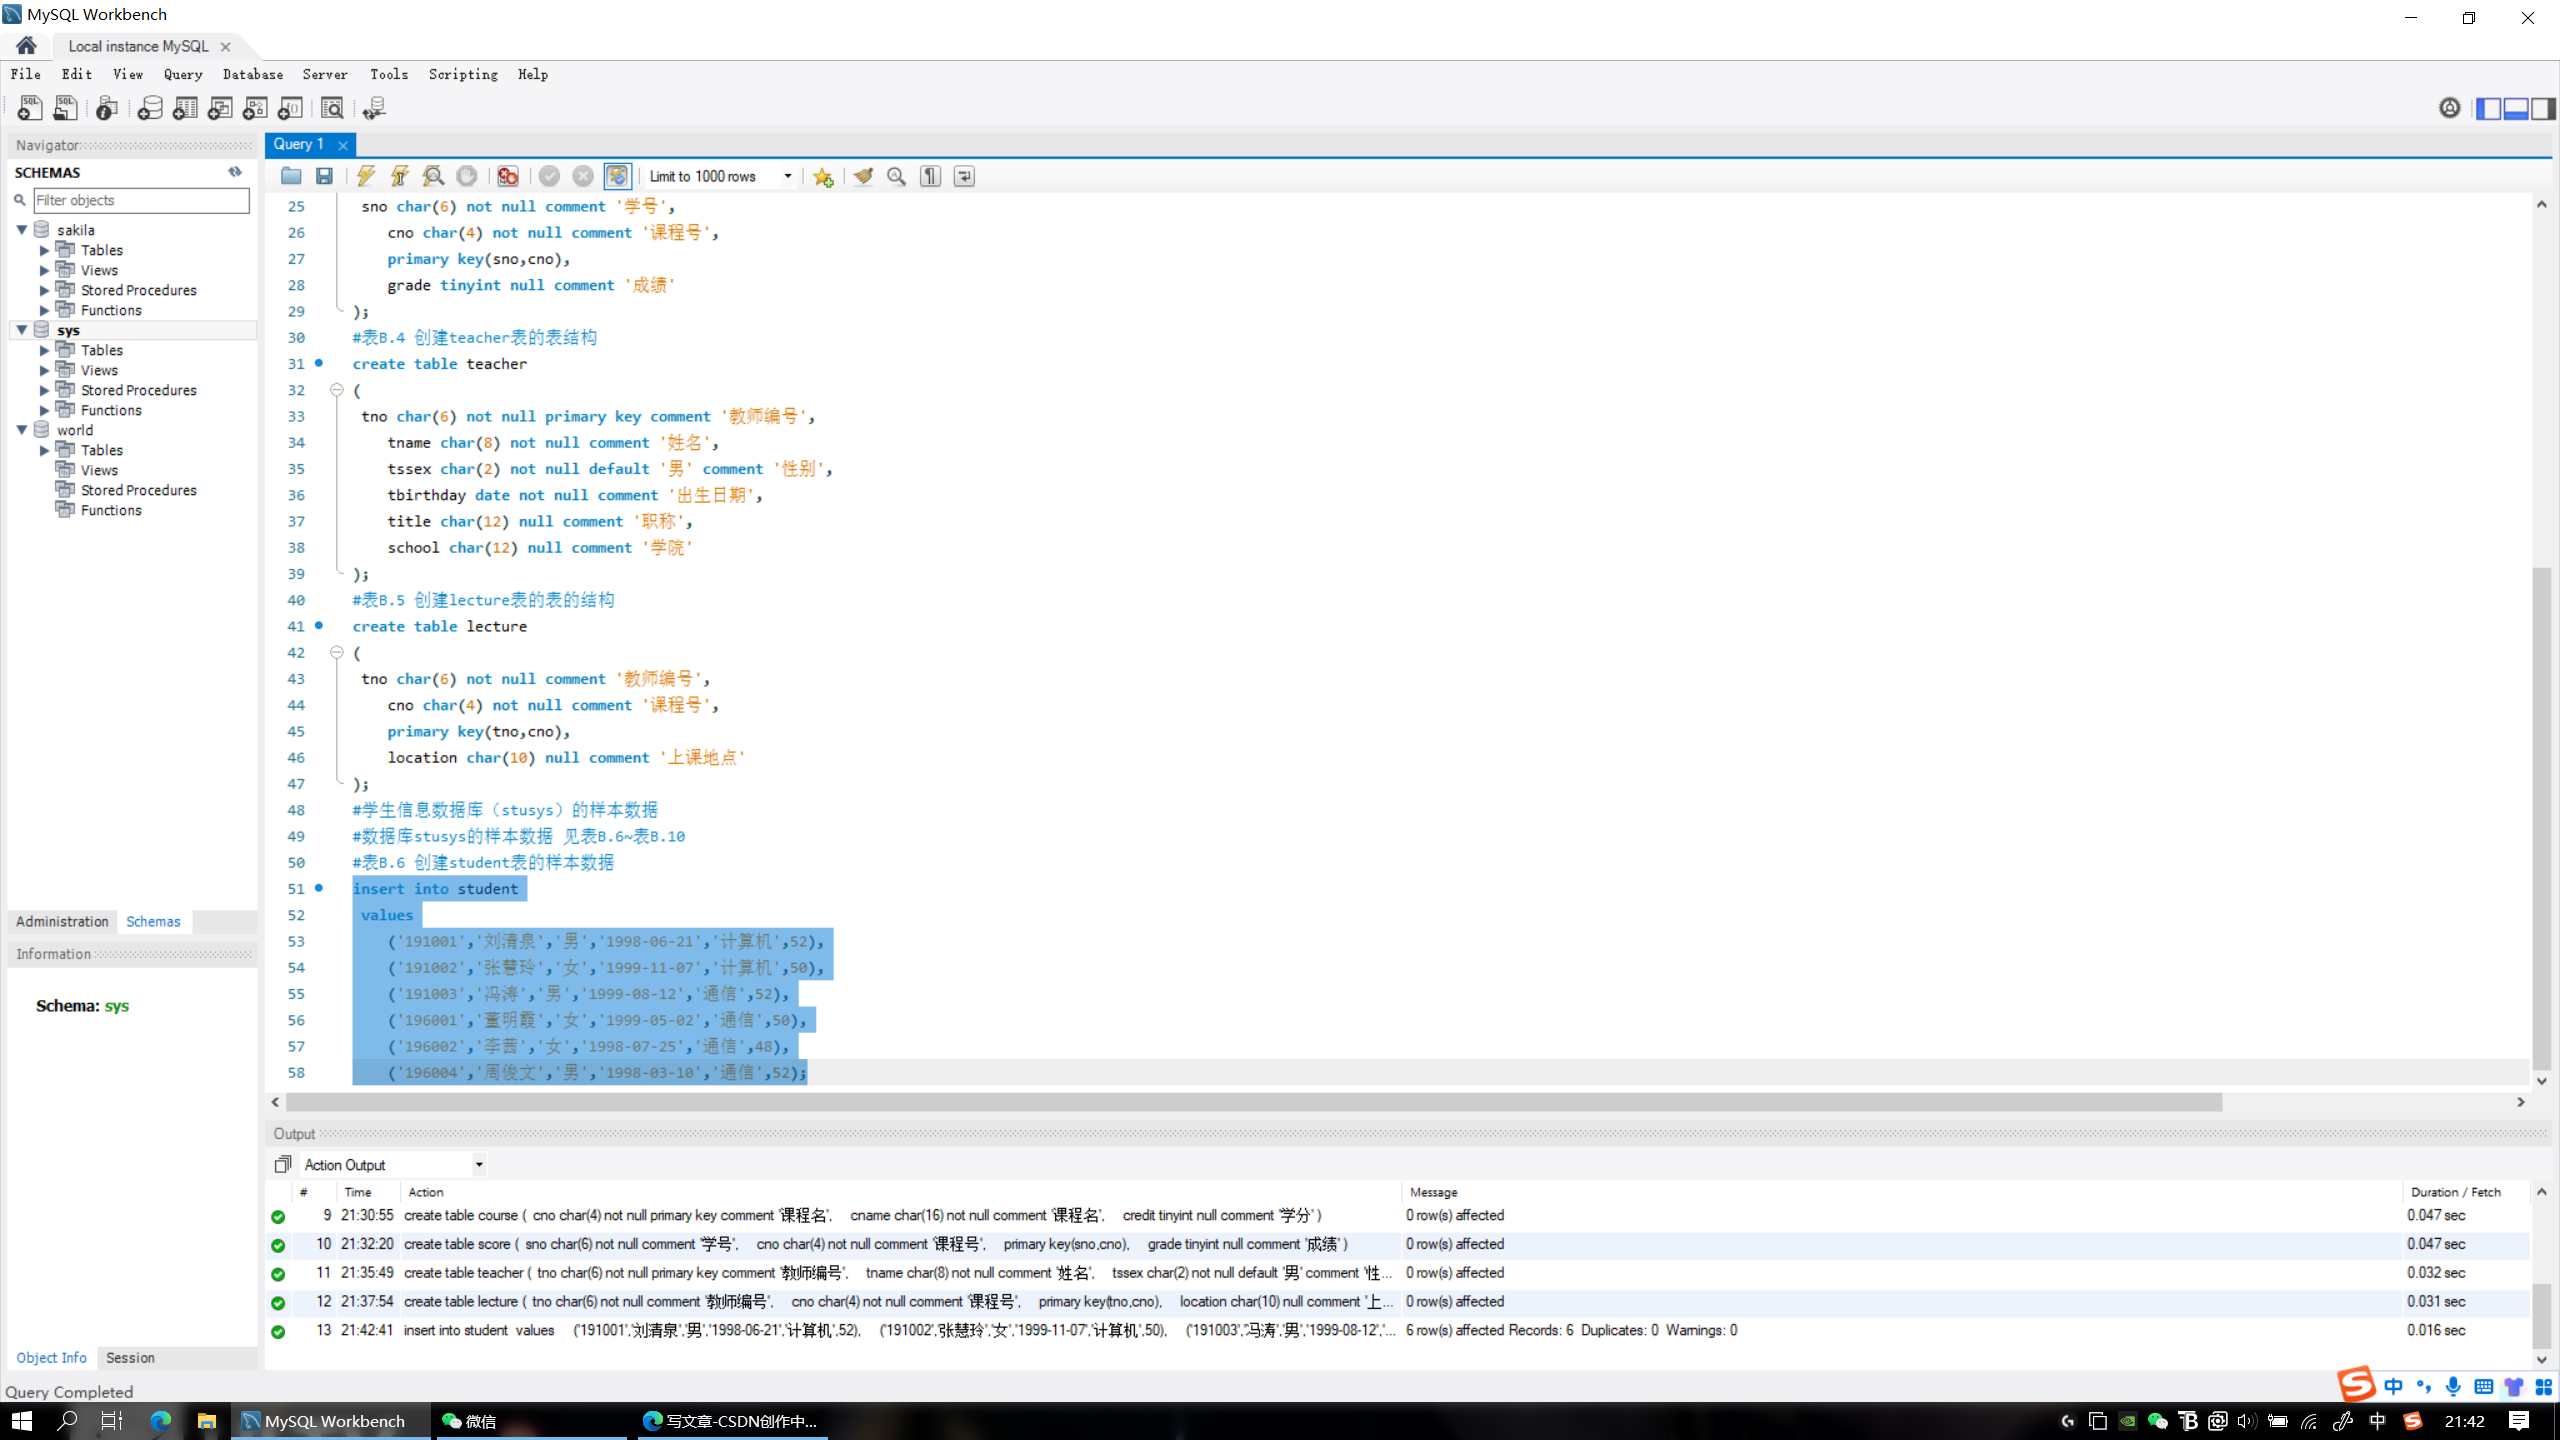This screenshot has height=1440, width=2560.
Task: Execute the selected SQL with the lightning bolt
Action: point(366,176)
